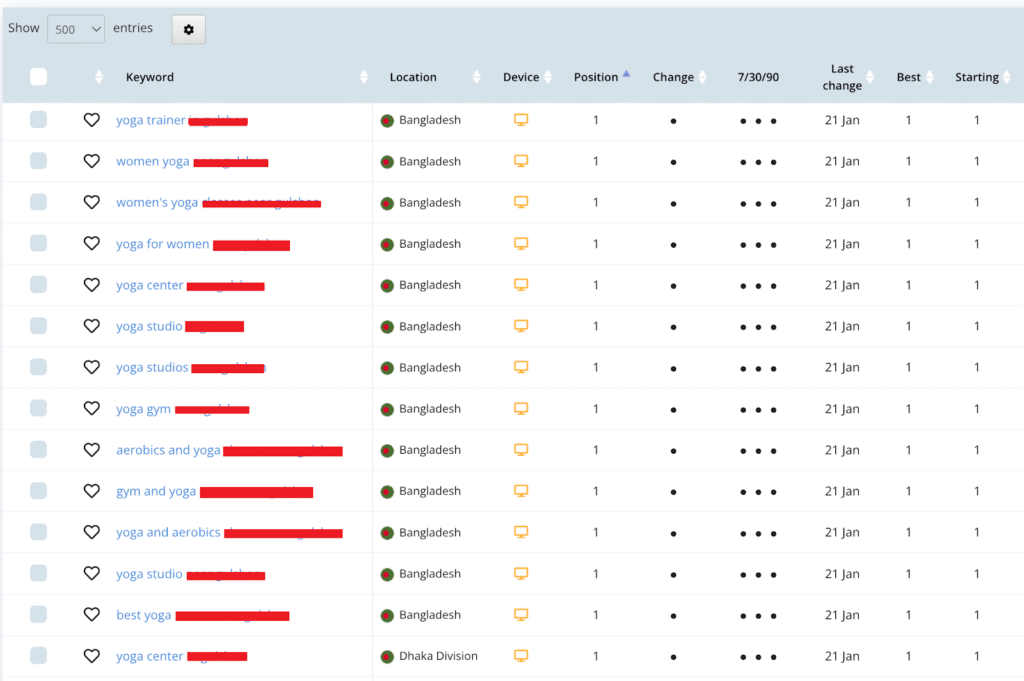
Task: Open the yoga and aerobics keyword link
Action: coord(168,532)
